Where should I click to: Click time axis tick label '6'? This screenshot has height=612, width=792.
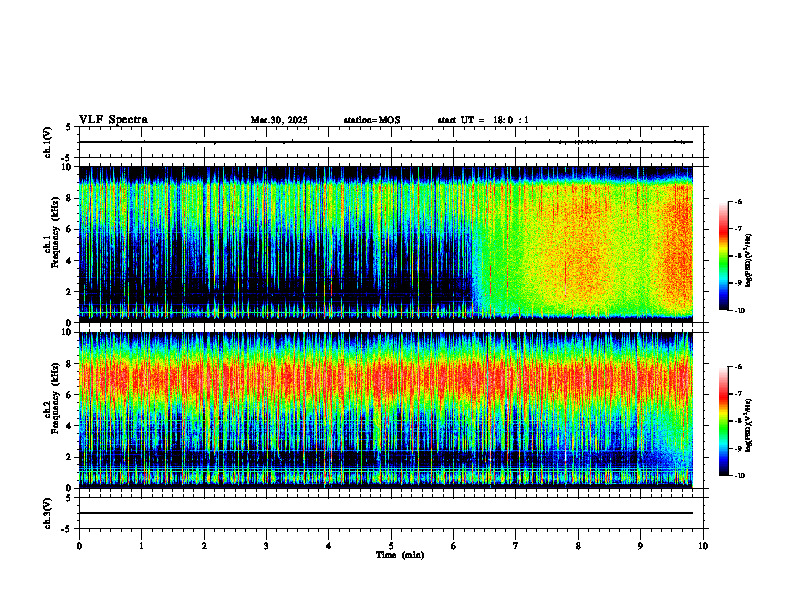click(x=454, y=546)
